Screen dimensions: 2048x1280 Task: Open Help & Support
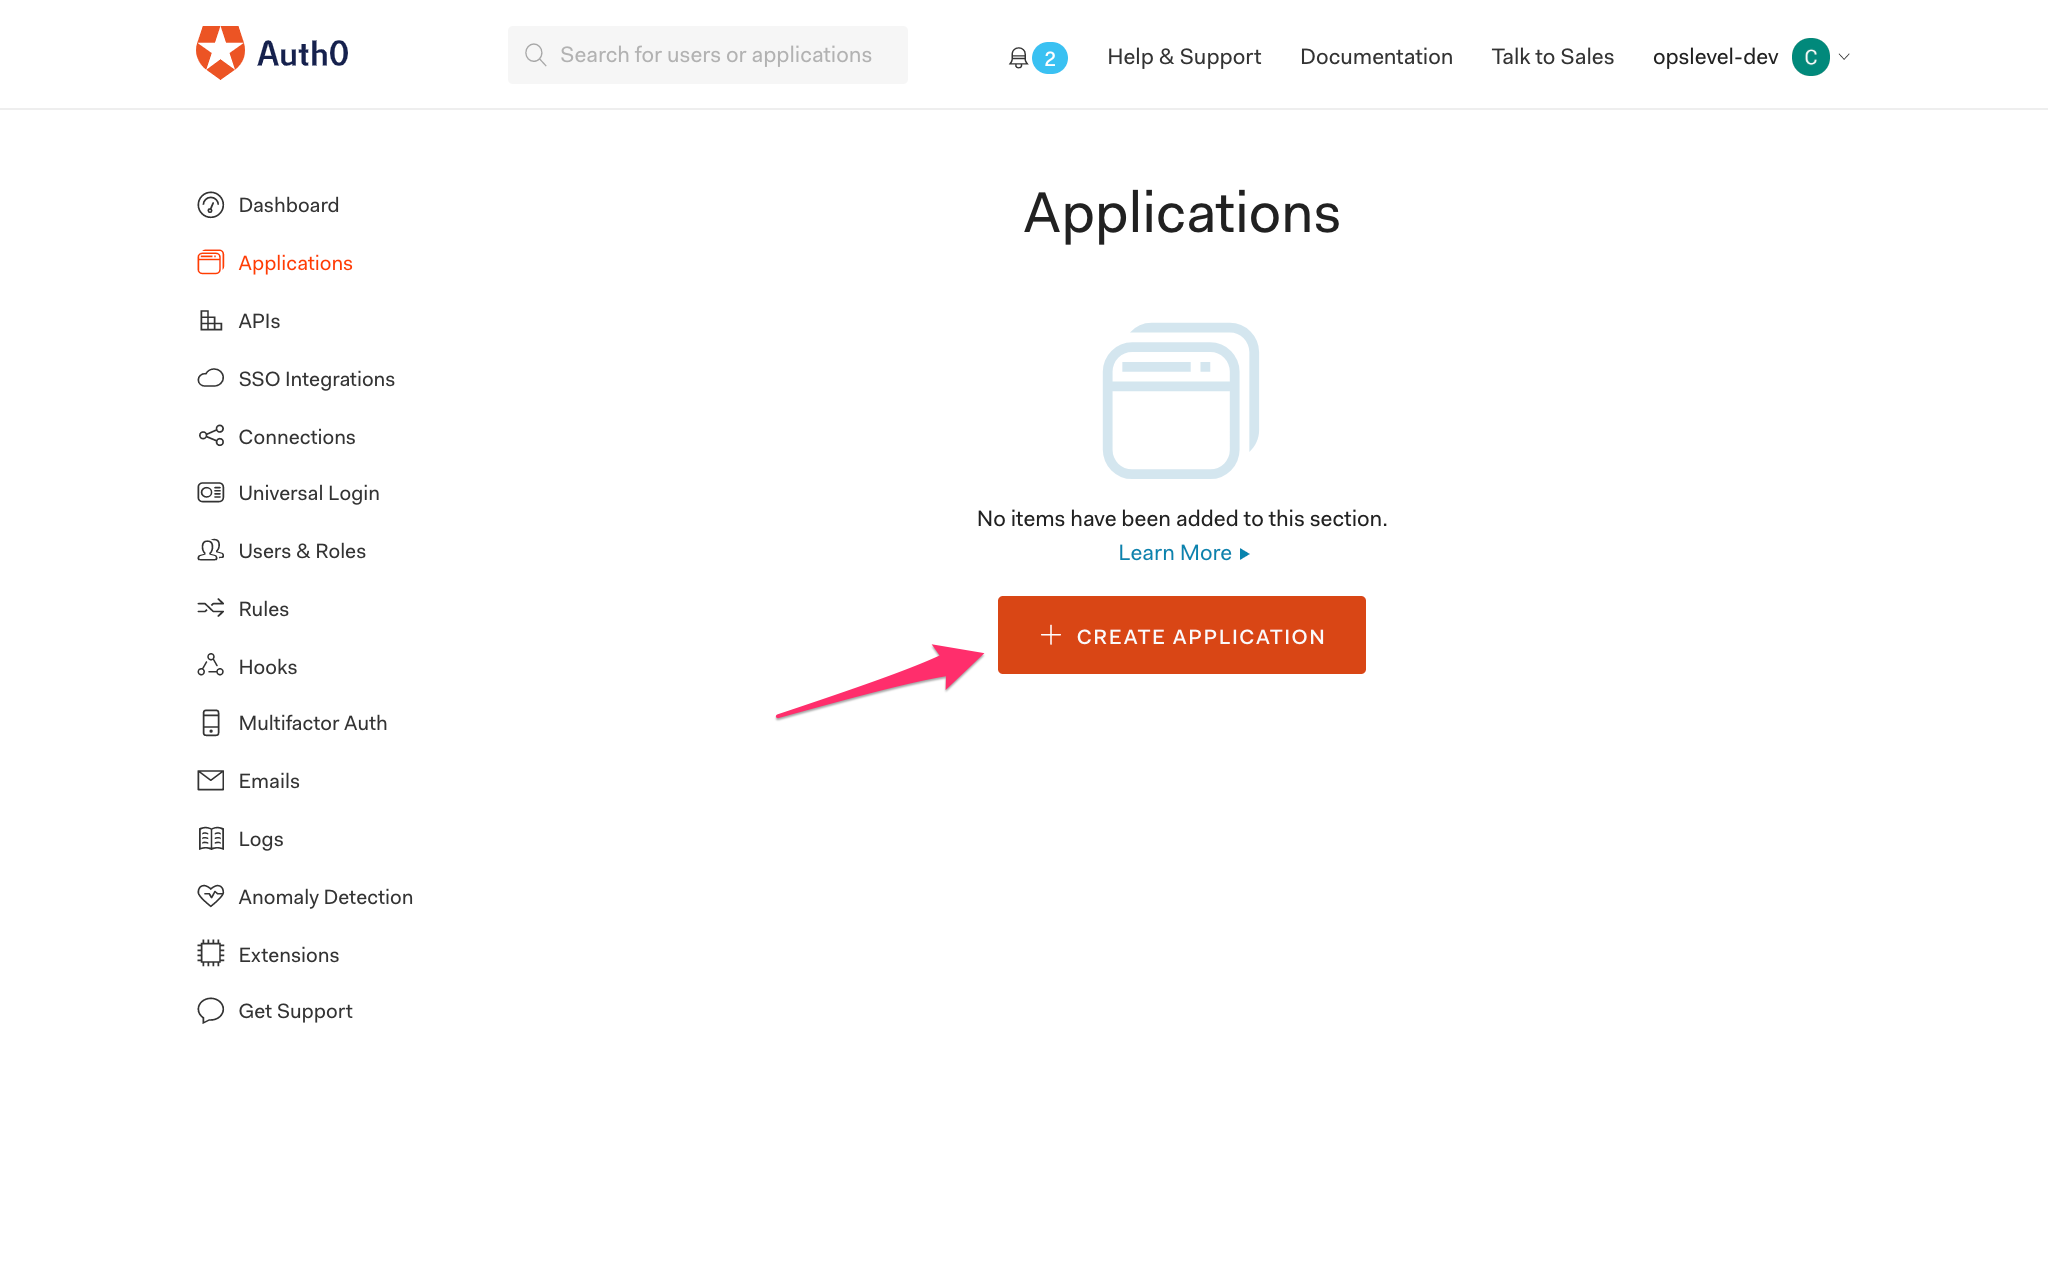pos(1183,56)
